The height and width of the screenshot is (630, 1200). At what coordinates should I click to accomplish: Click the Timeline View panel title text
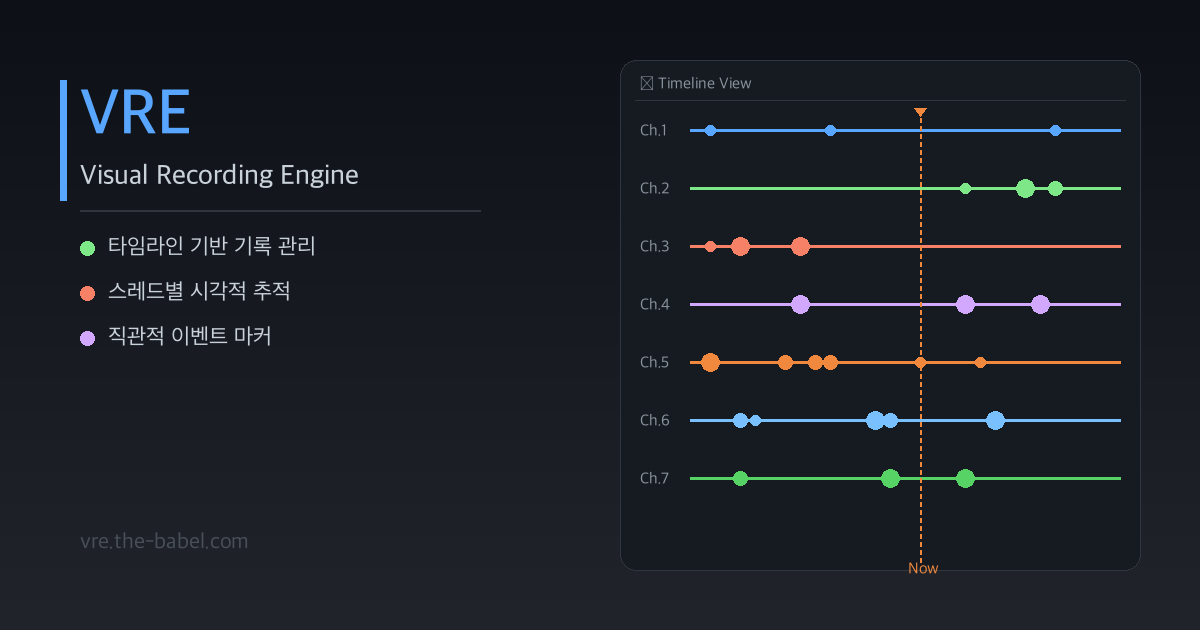coord(704,83)
